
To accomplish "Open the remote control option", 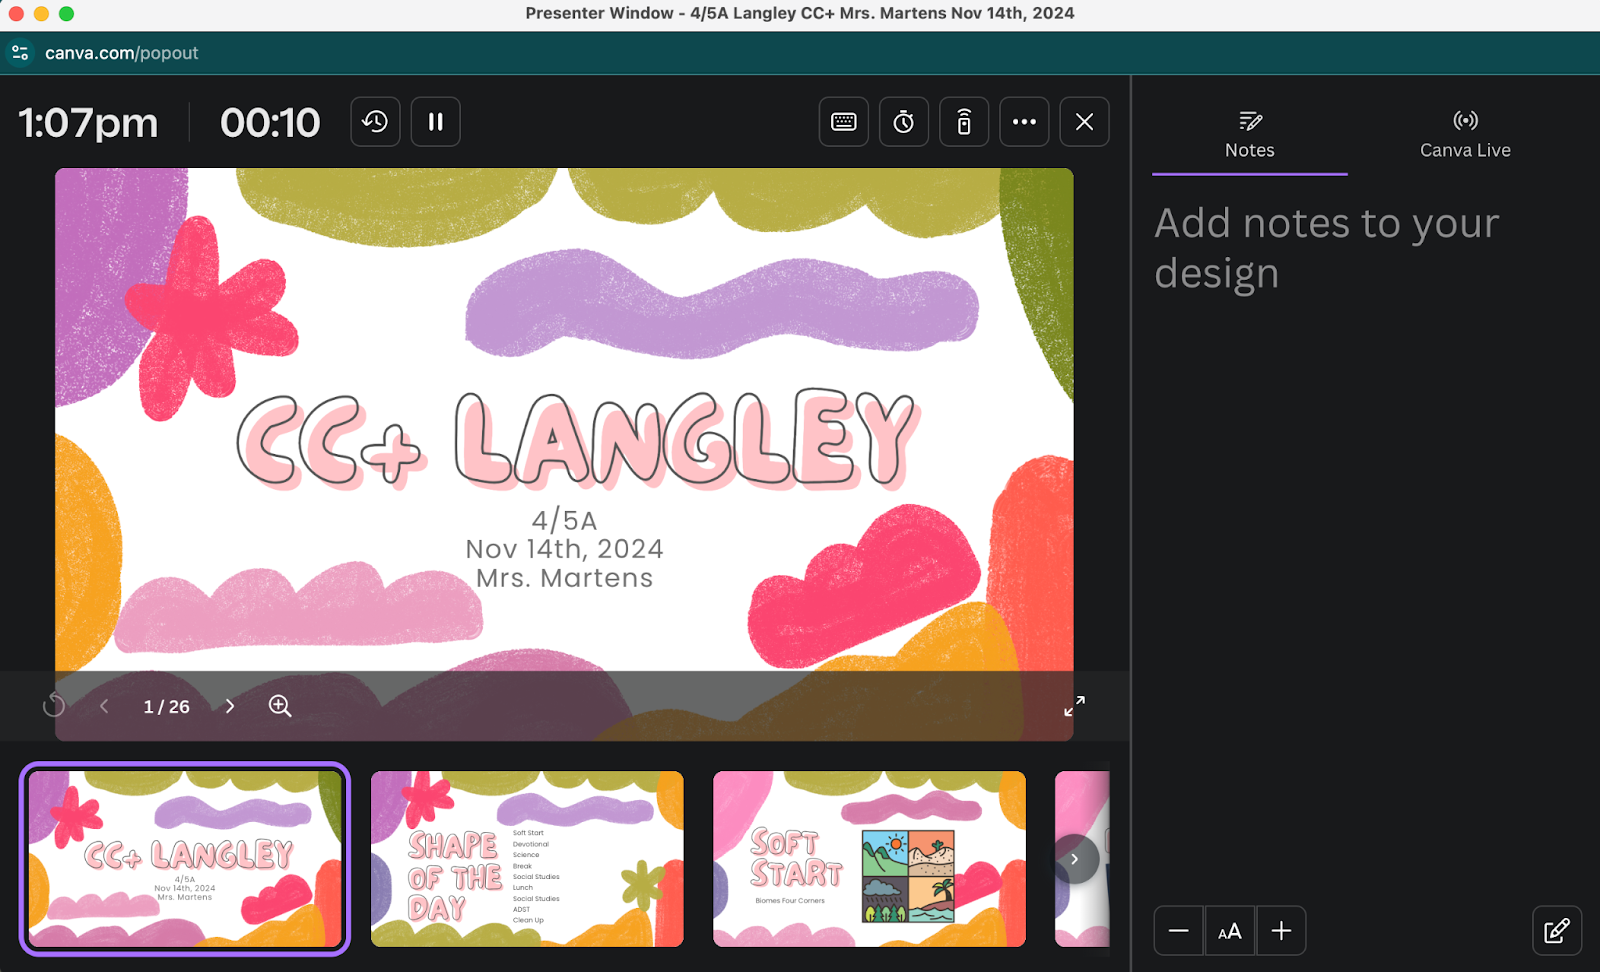I will click(964, 122).
